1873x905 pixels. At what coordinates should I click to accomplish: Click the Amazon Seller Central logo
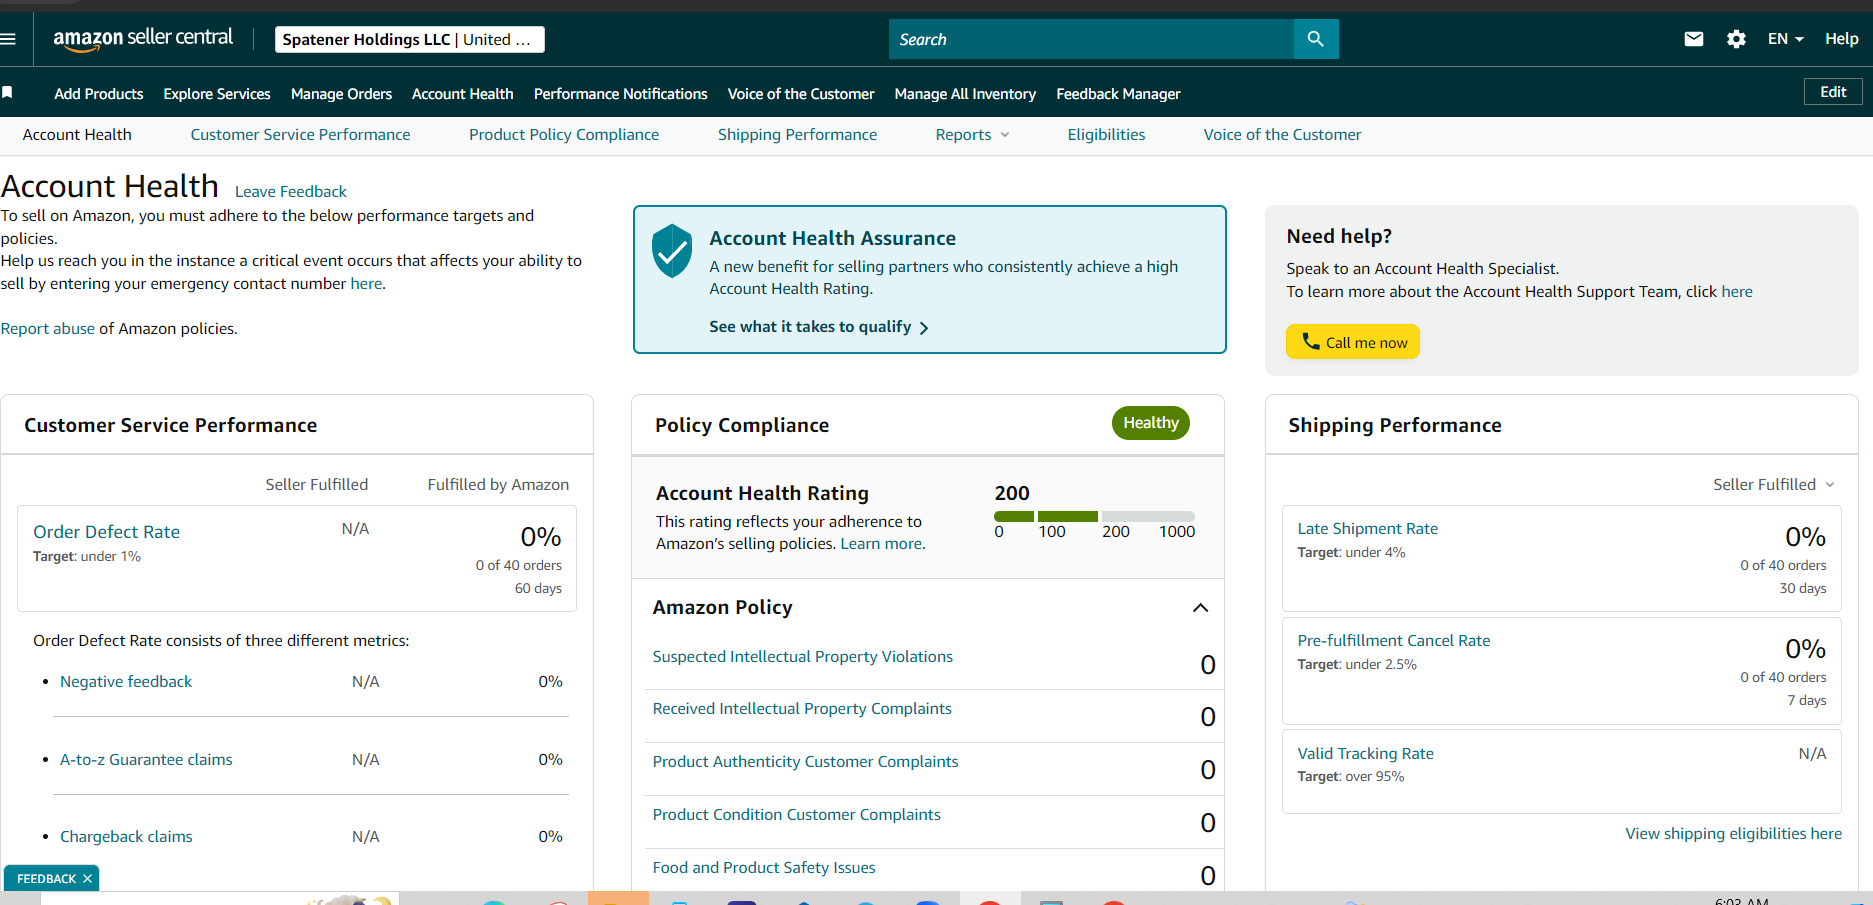[143, 39]
